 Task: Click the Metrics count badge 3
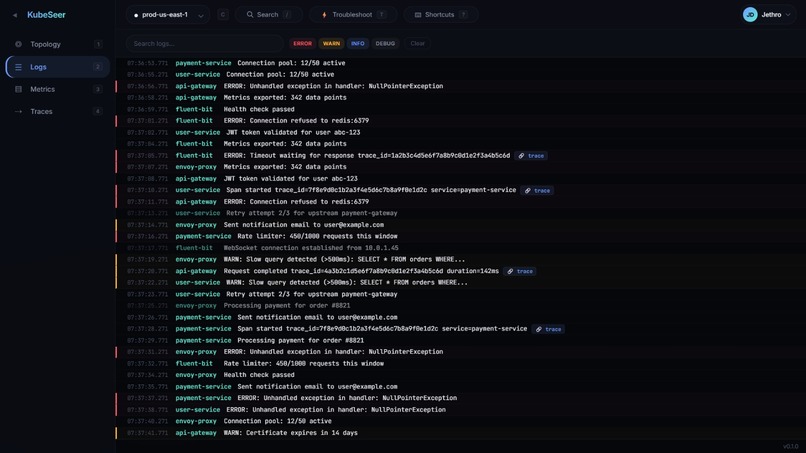(x=98, y=89)
